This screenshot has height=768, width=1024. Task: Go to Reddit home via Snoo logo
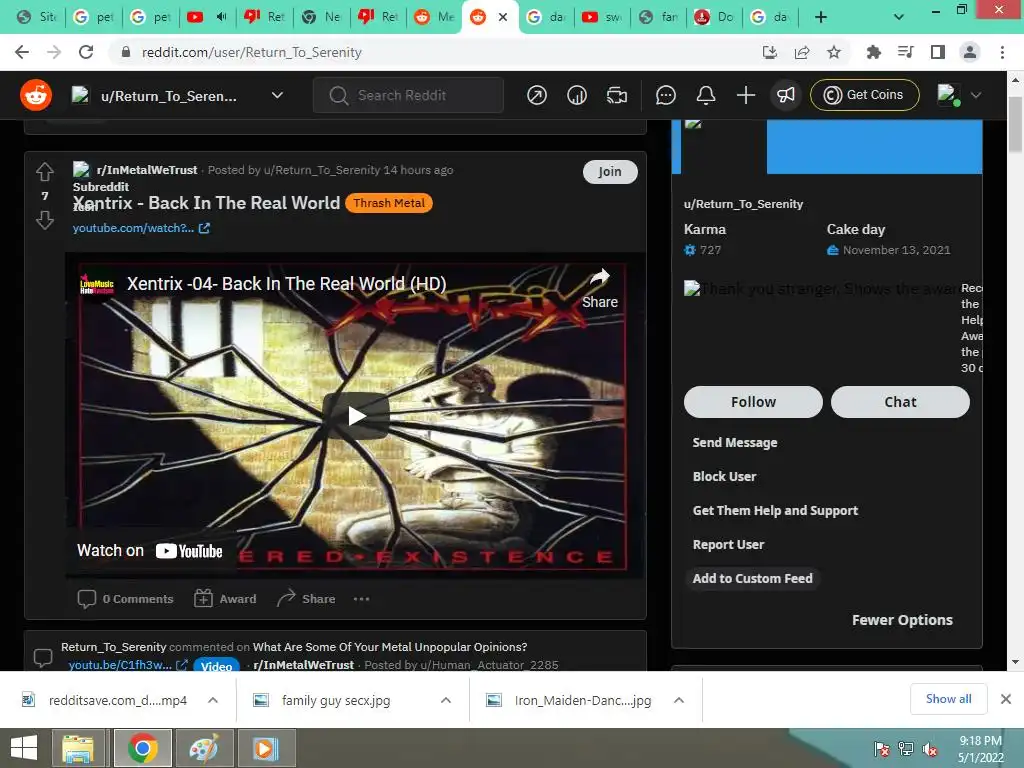[x=36, y=95]
